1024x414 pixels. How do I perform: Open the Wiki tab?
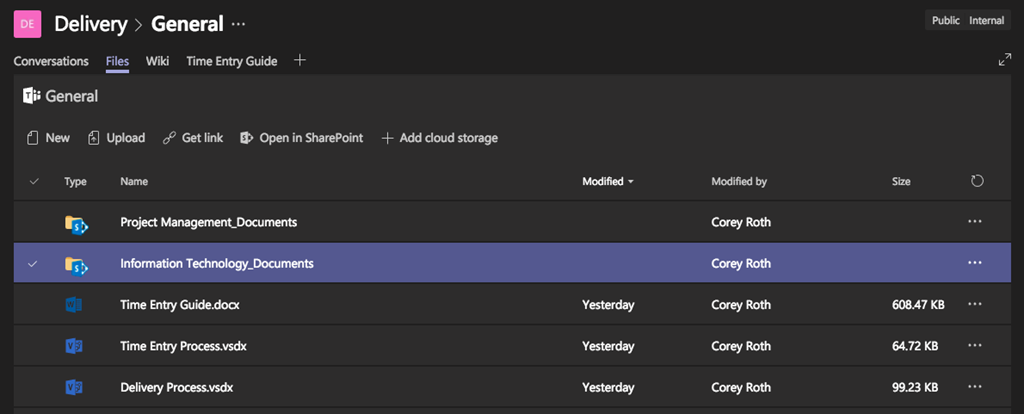coord(157,61)
